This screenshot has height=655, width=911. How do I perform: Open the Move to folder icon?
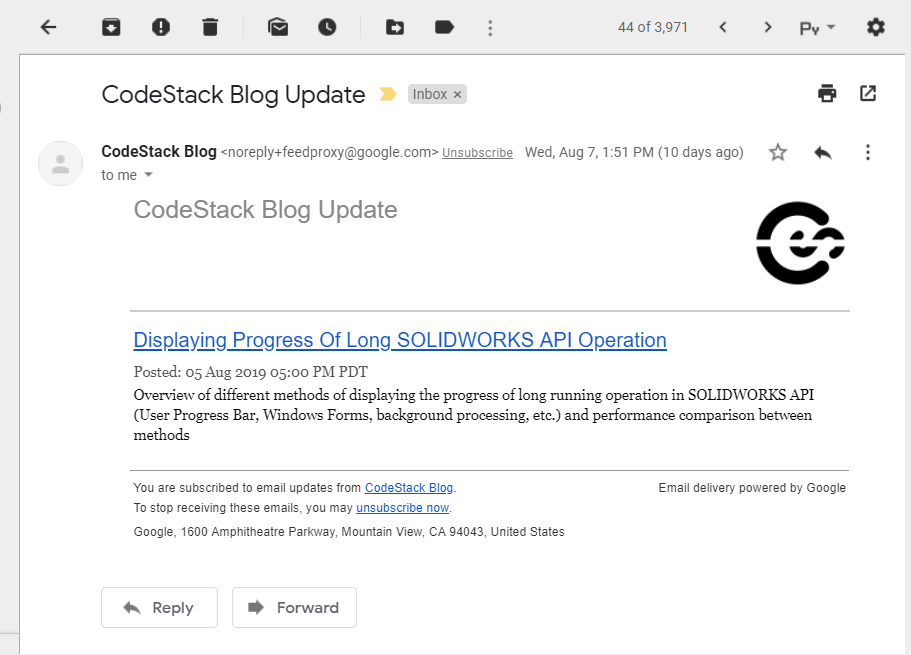[395, 27]
